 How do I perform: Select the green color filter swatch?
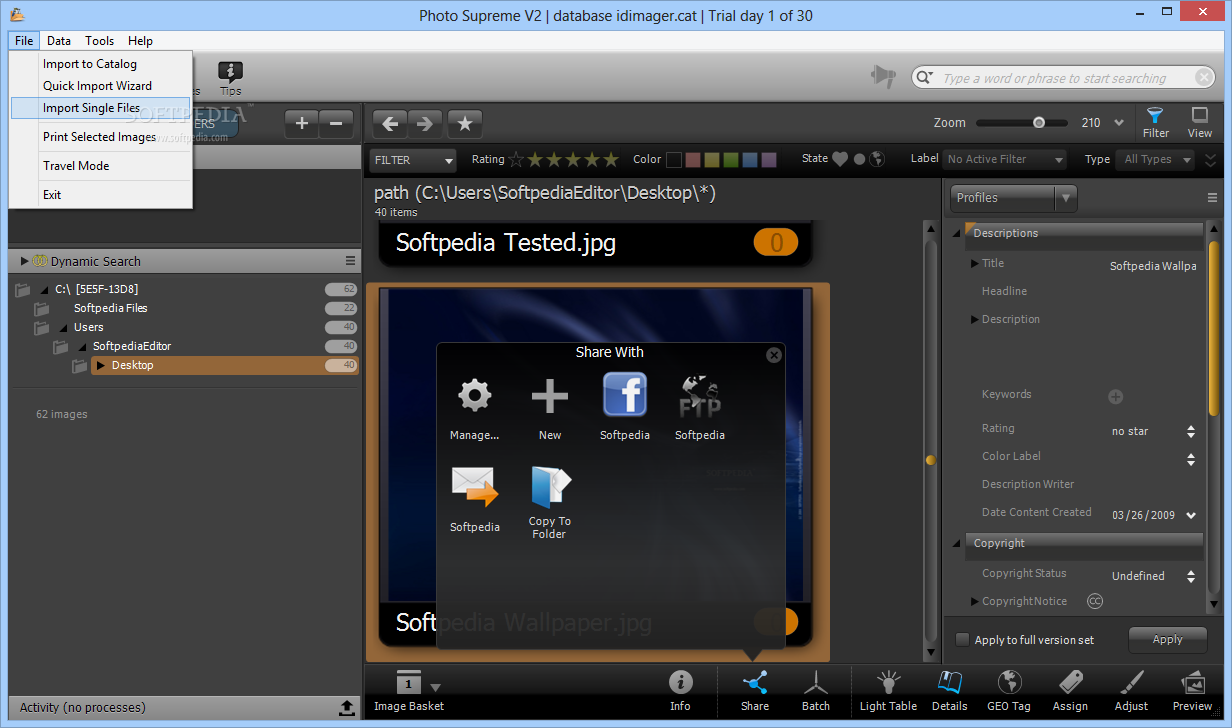coord(731,159)
